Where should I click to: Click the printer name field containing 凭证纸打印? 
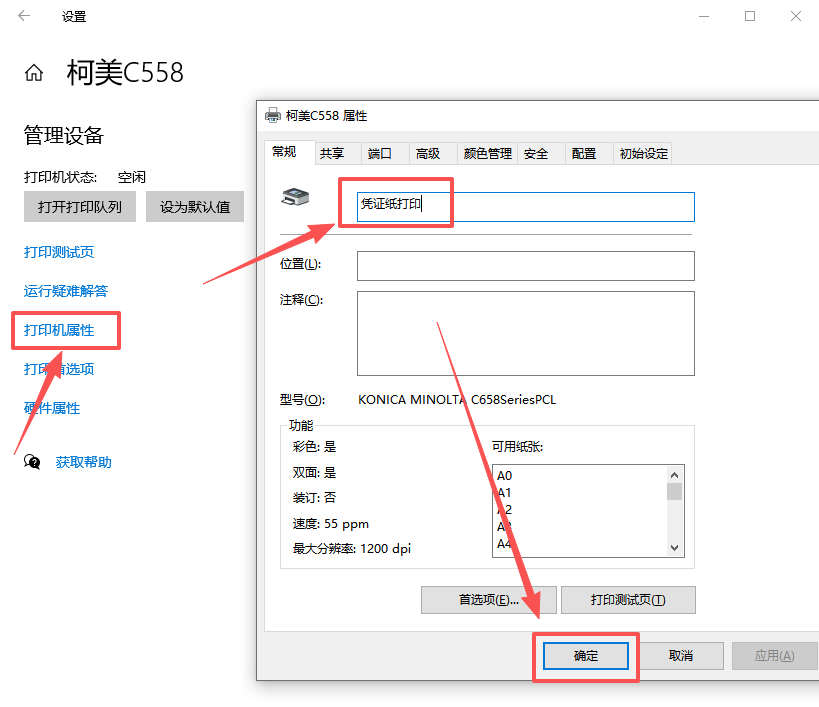click(x=525, y=207)
